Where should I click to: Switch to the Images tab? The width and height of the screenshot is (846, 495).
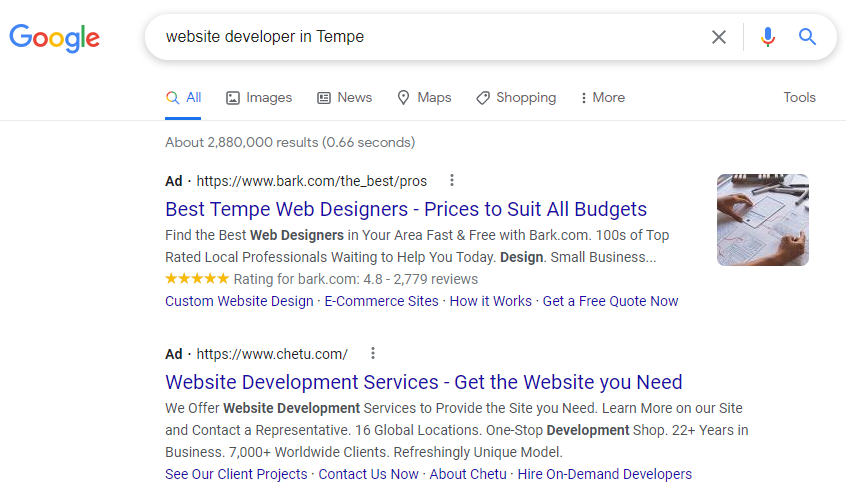point(259,98)
